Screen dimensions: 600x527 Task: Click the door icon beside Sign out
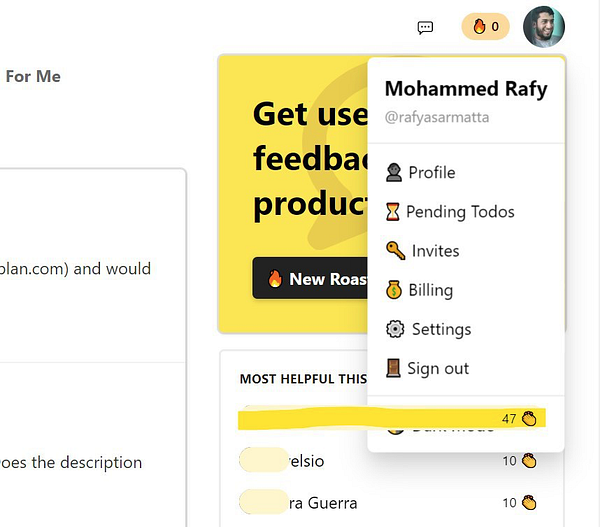[x=394, y=368]
